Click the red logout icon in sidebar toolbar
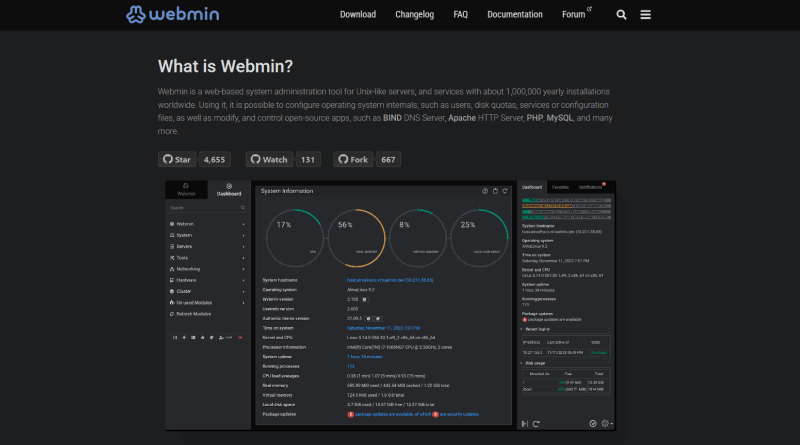This screenshot has width=800, height=445. coord(240,337)
